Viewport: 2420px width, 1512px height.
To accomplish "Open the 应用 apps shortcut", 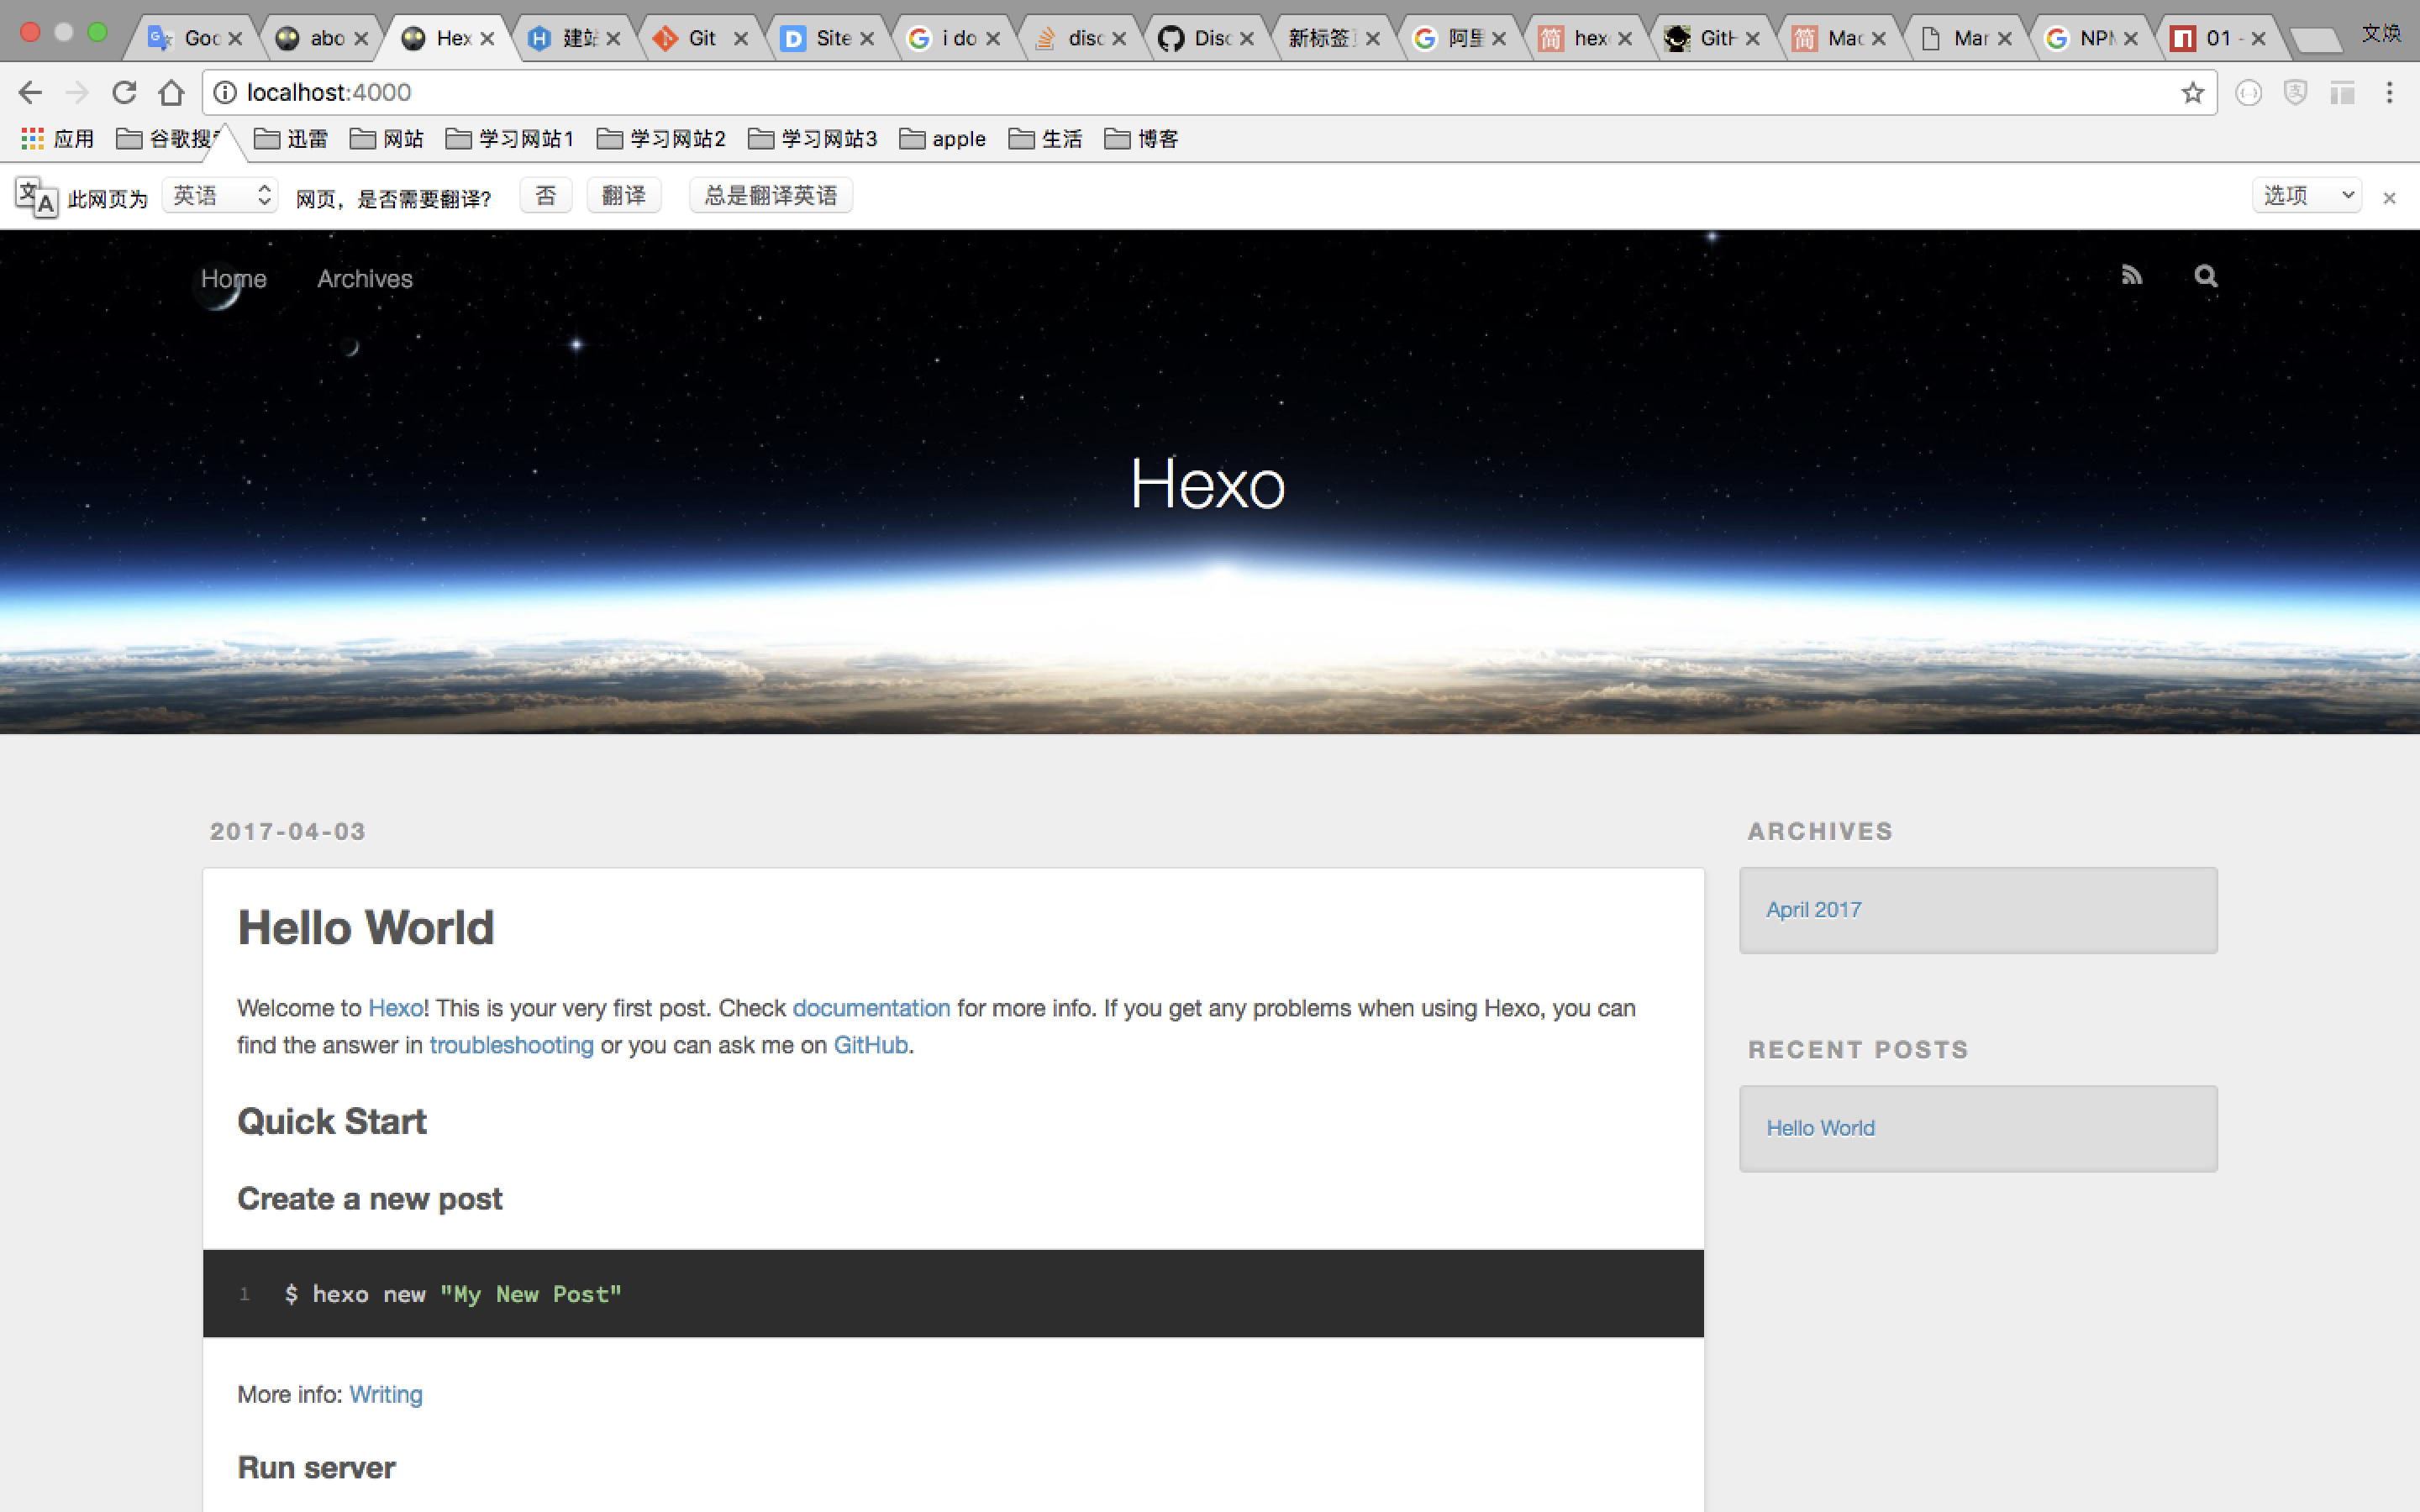I will (x=58, y=139).
